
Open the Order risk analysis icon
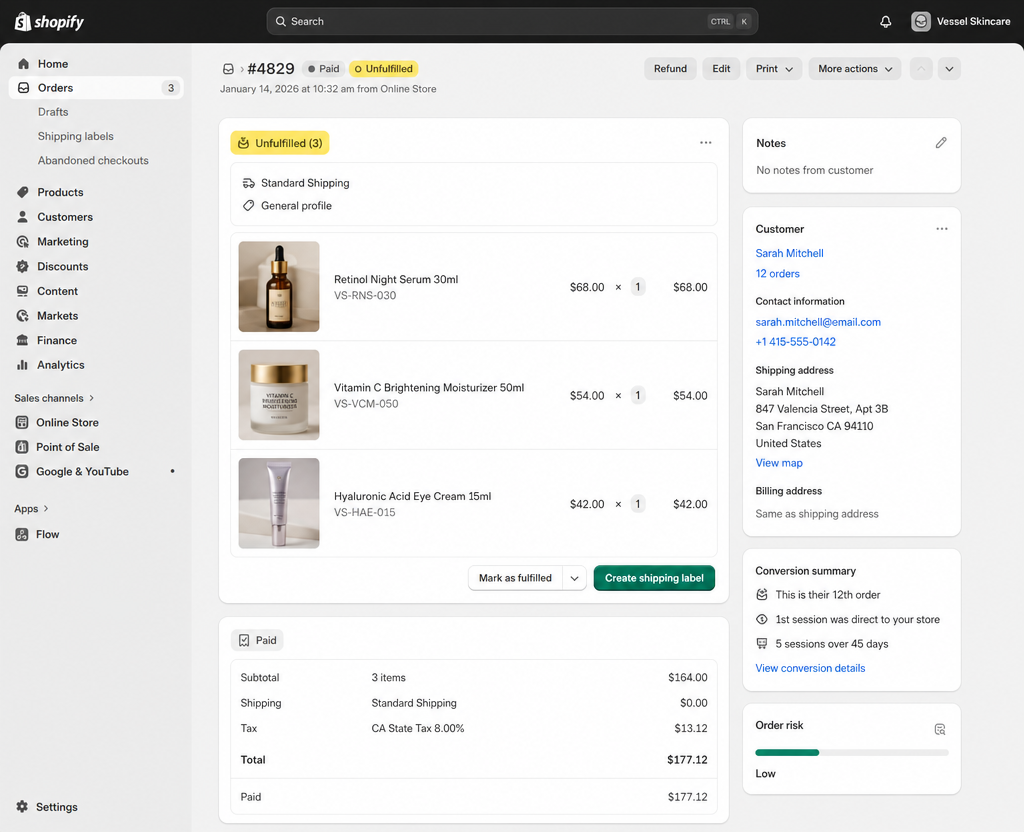(940, 729)
